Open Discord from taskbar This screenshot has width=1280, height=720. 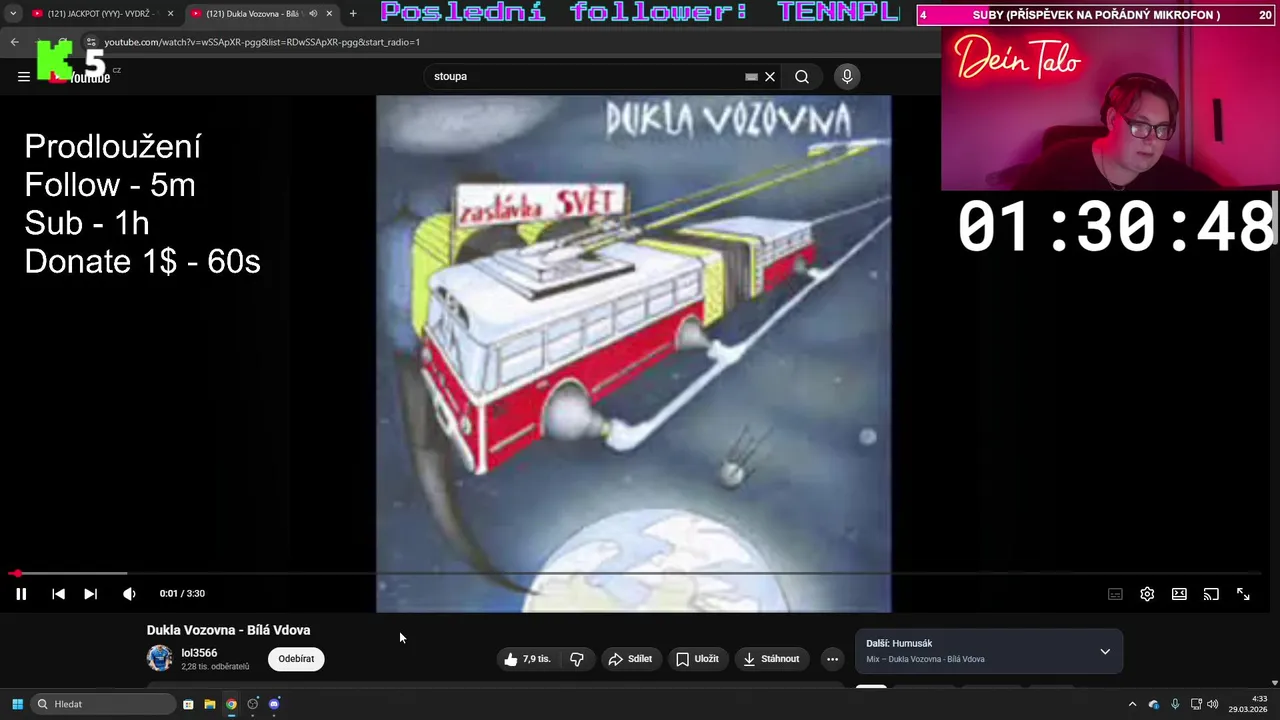[x=274, y=704]
